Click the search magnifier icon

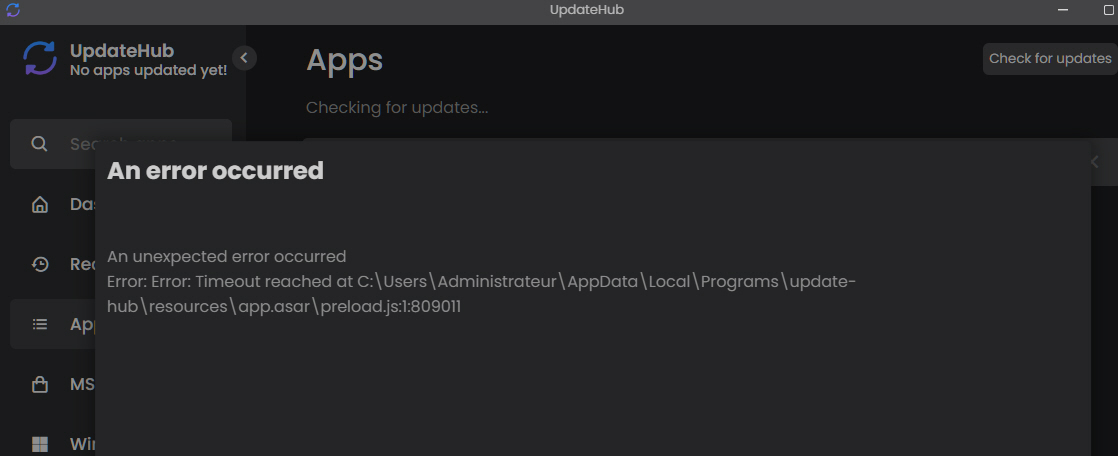(x=39, y=144)
